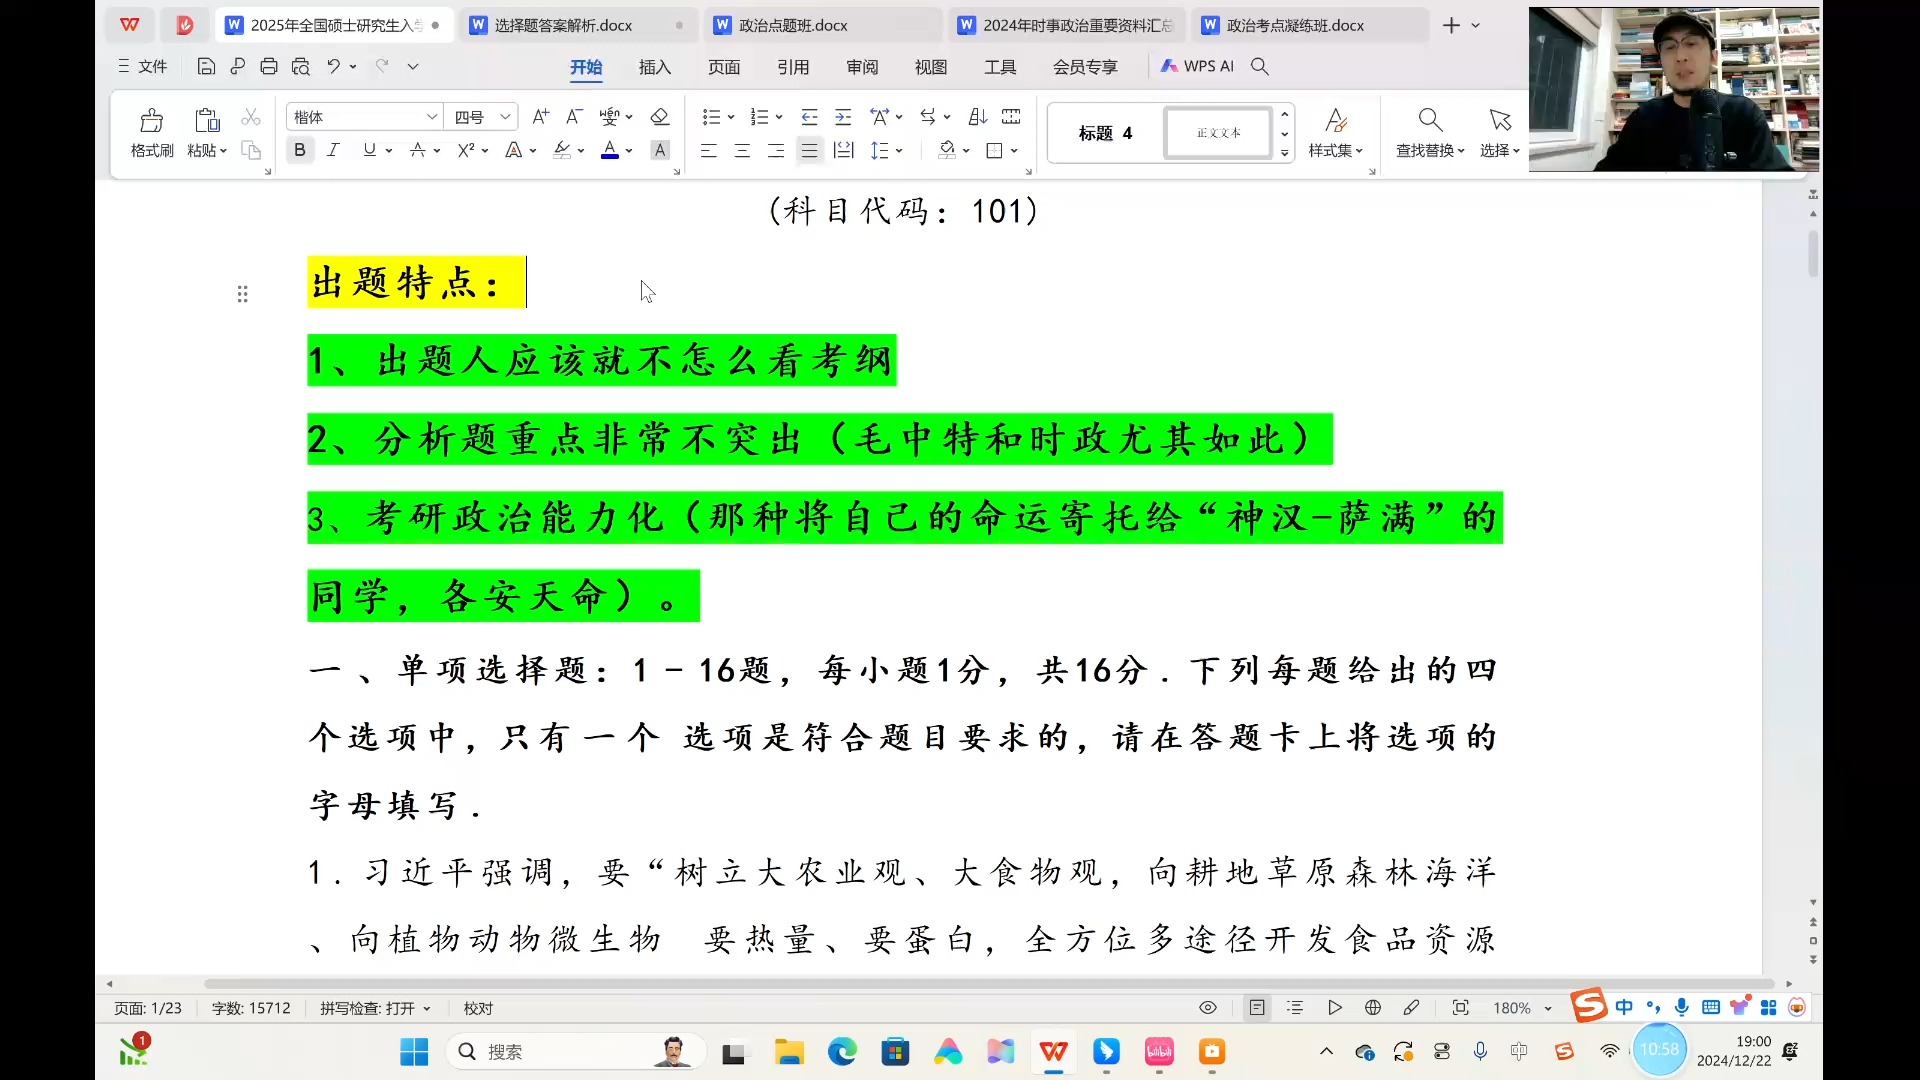Open spell check (拼写检查) dropdown
Viewport: 1920px width, 1080px height.
375,1008
